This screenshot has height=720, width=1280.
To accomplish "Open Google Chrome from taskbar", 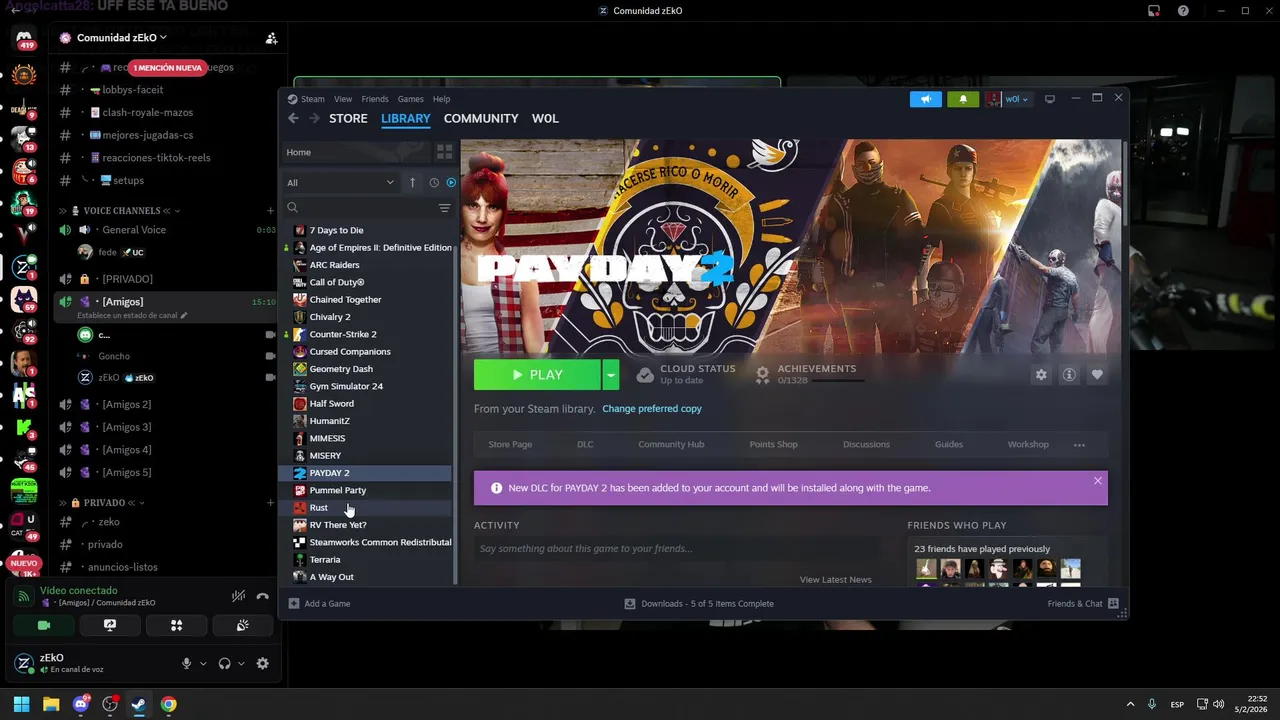I will tap(169, 704).
